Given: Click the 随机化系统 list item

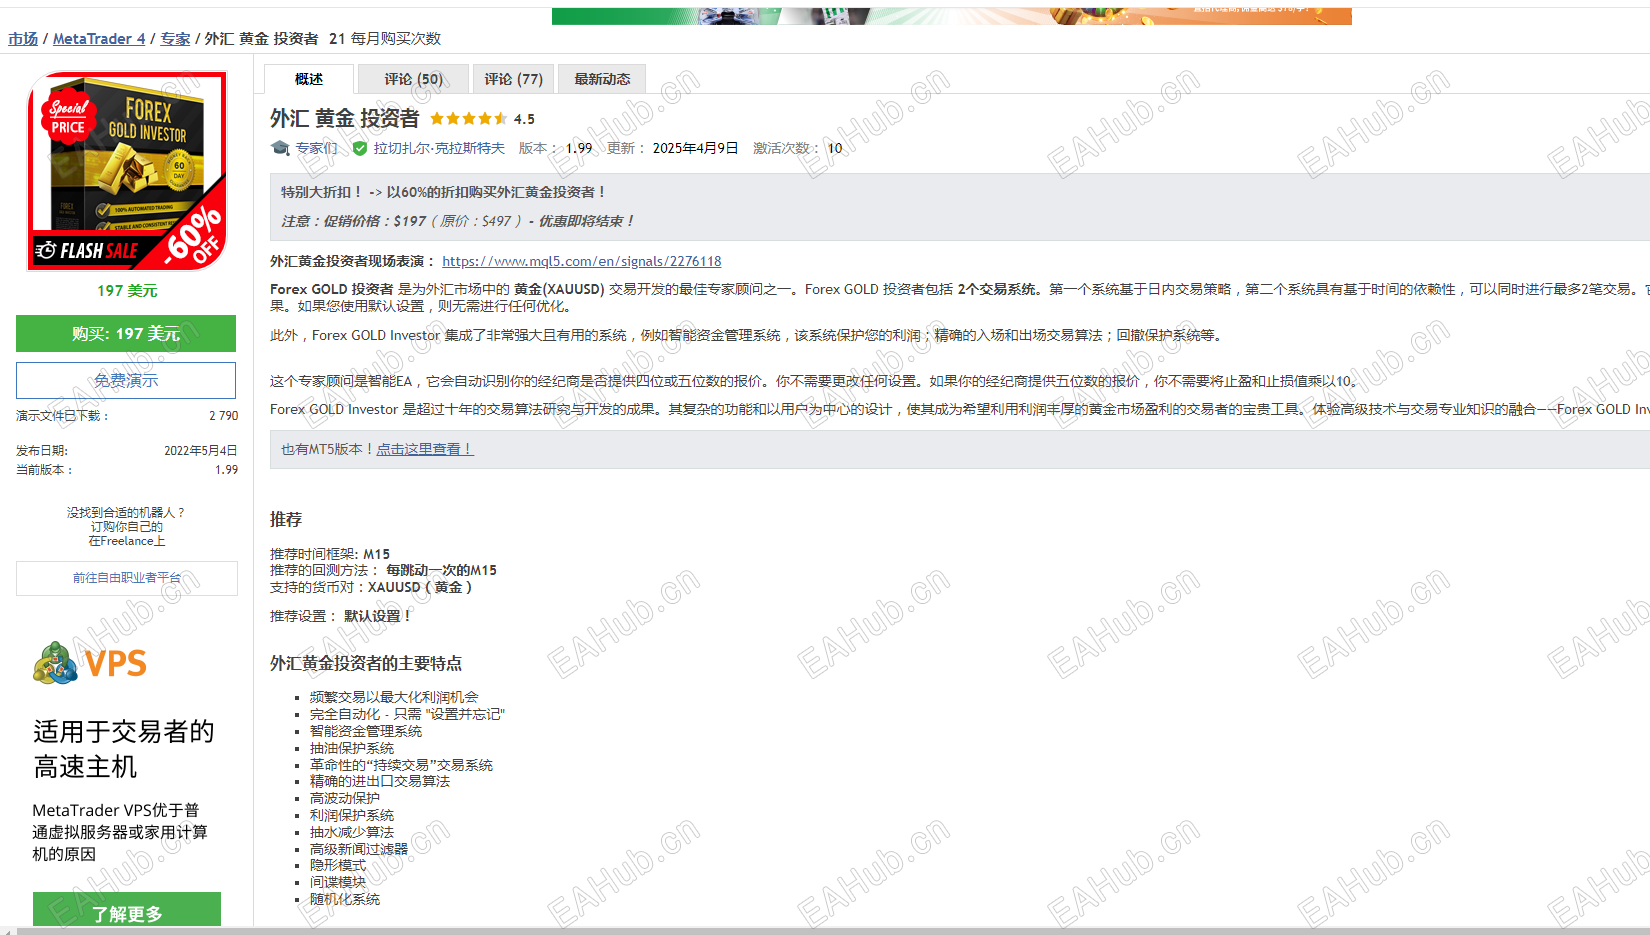Looking at the screenshot, I should coord(345,899).
